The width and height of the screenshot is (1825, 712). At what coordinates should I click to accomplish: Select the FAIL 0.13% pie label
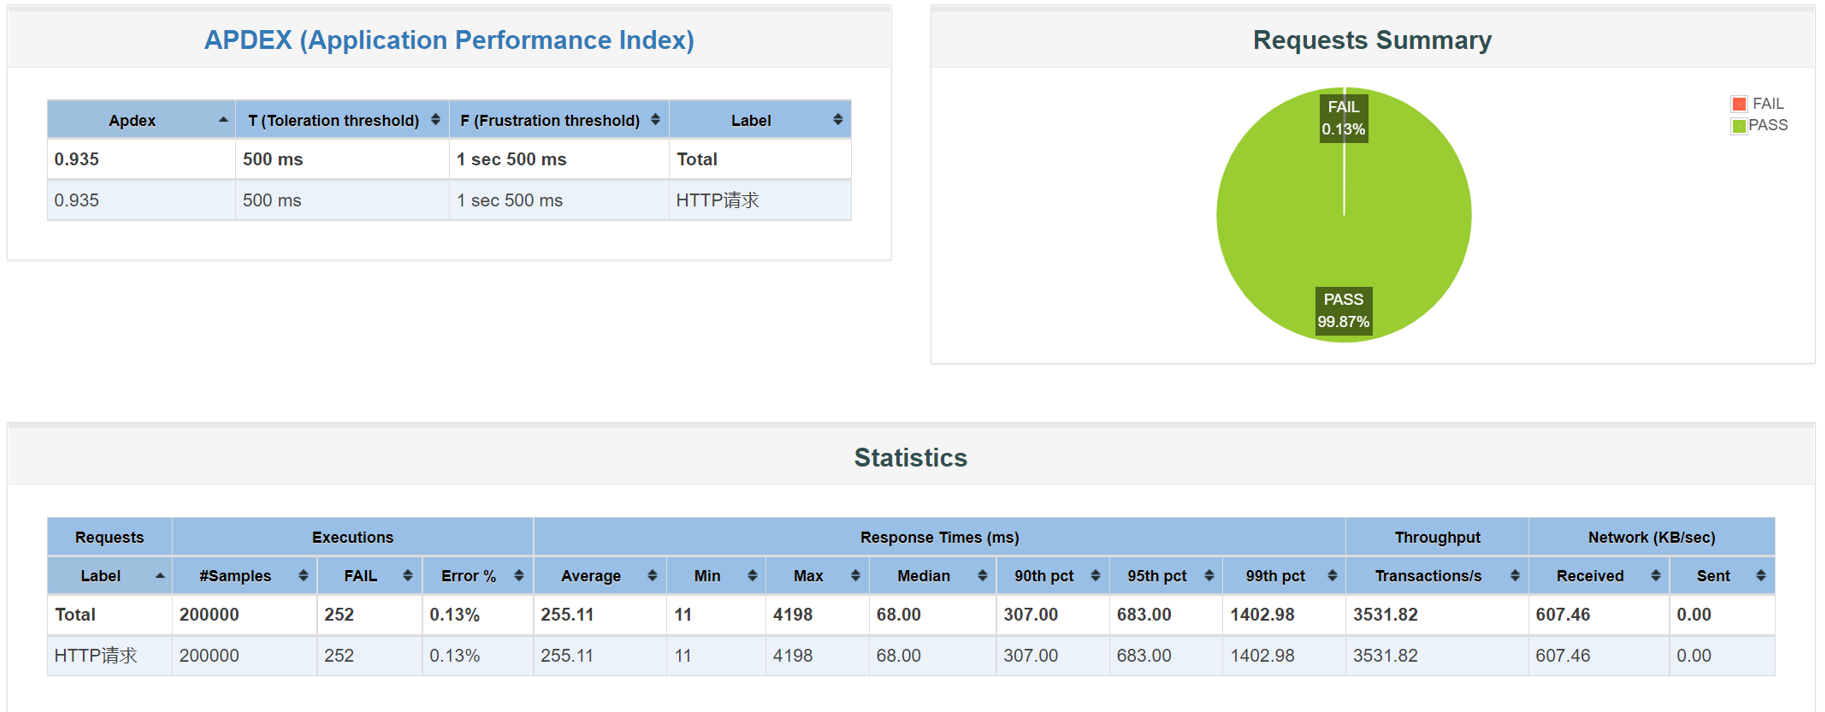tap(1343, 118)
